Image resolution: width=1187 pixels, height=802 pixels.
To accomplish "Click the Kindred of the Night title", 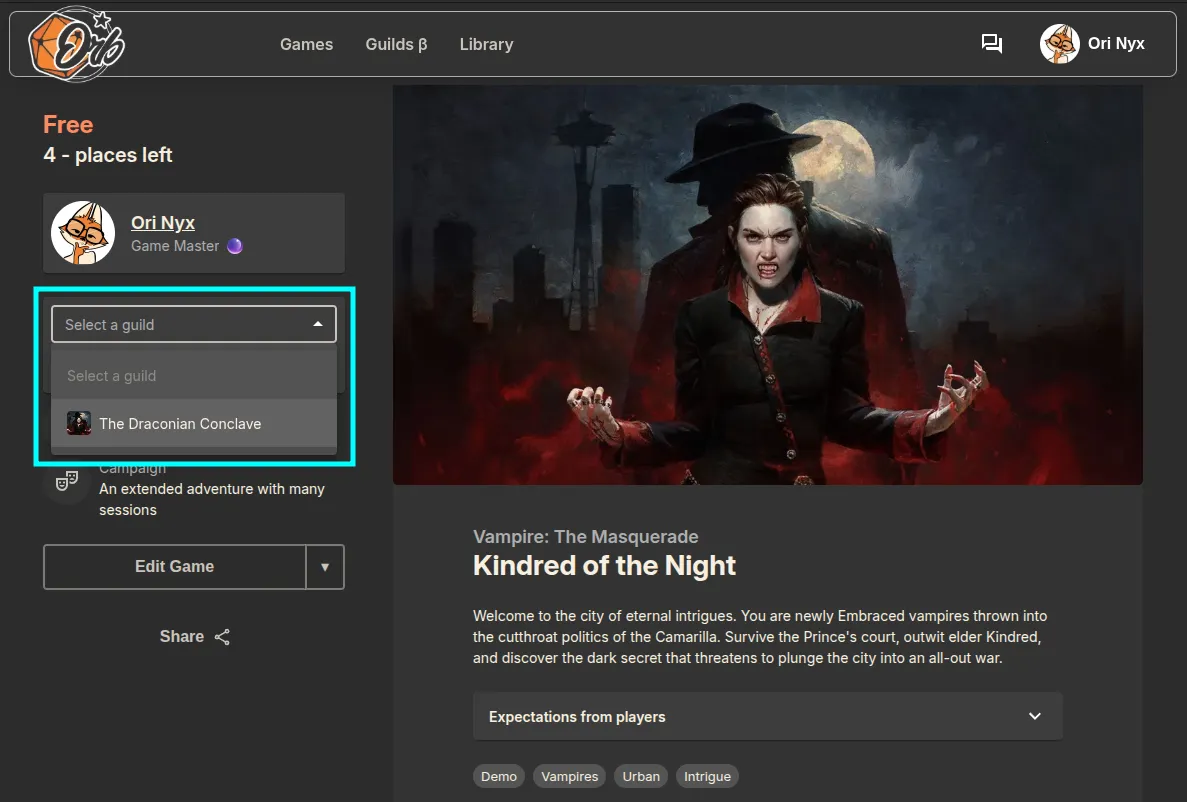I will click(x=604, y=566).
